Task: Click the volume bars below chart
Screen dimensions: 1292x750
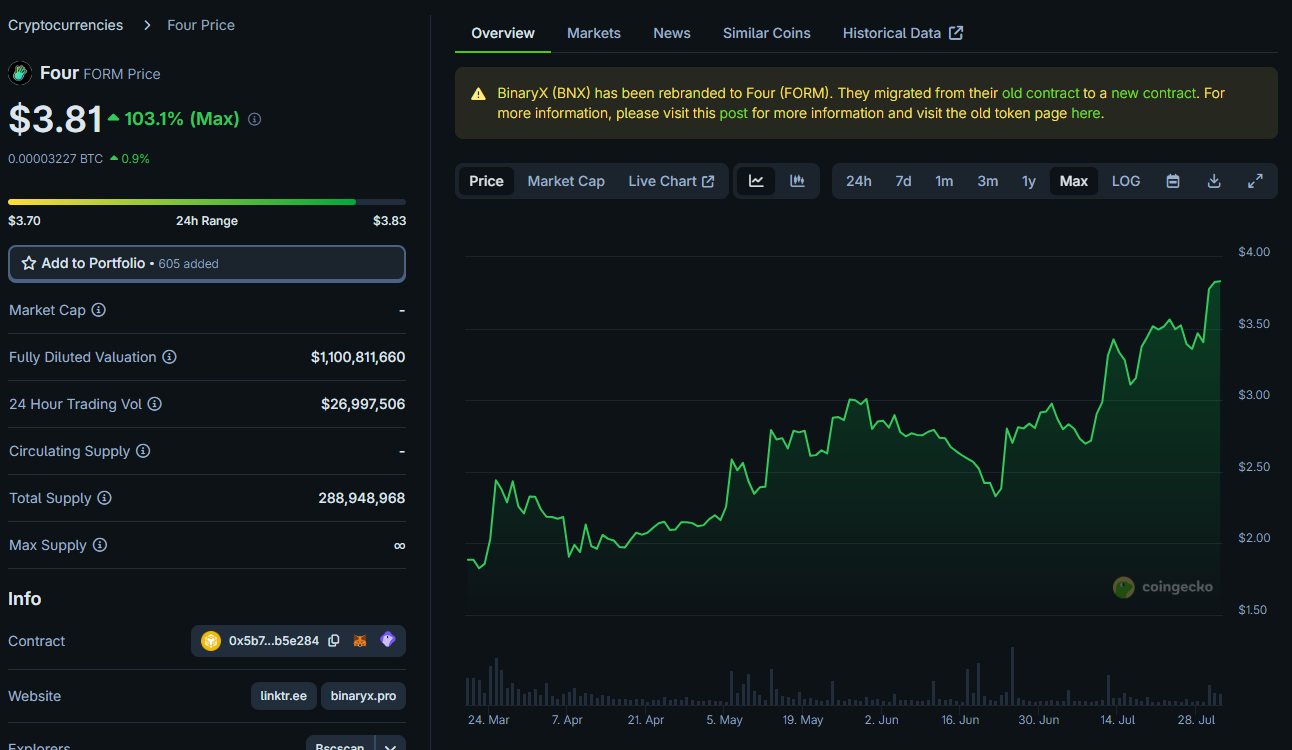Action: (x=844, y=677)
